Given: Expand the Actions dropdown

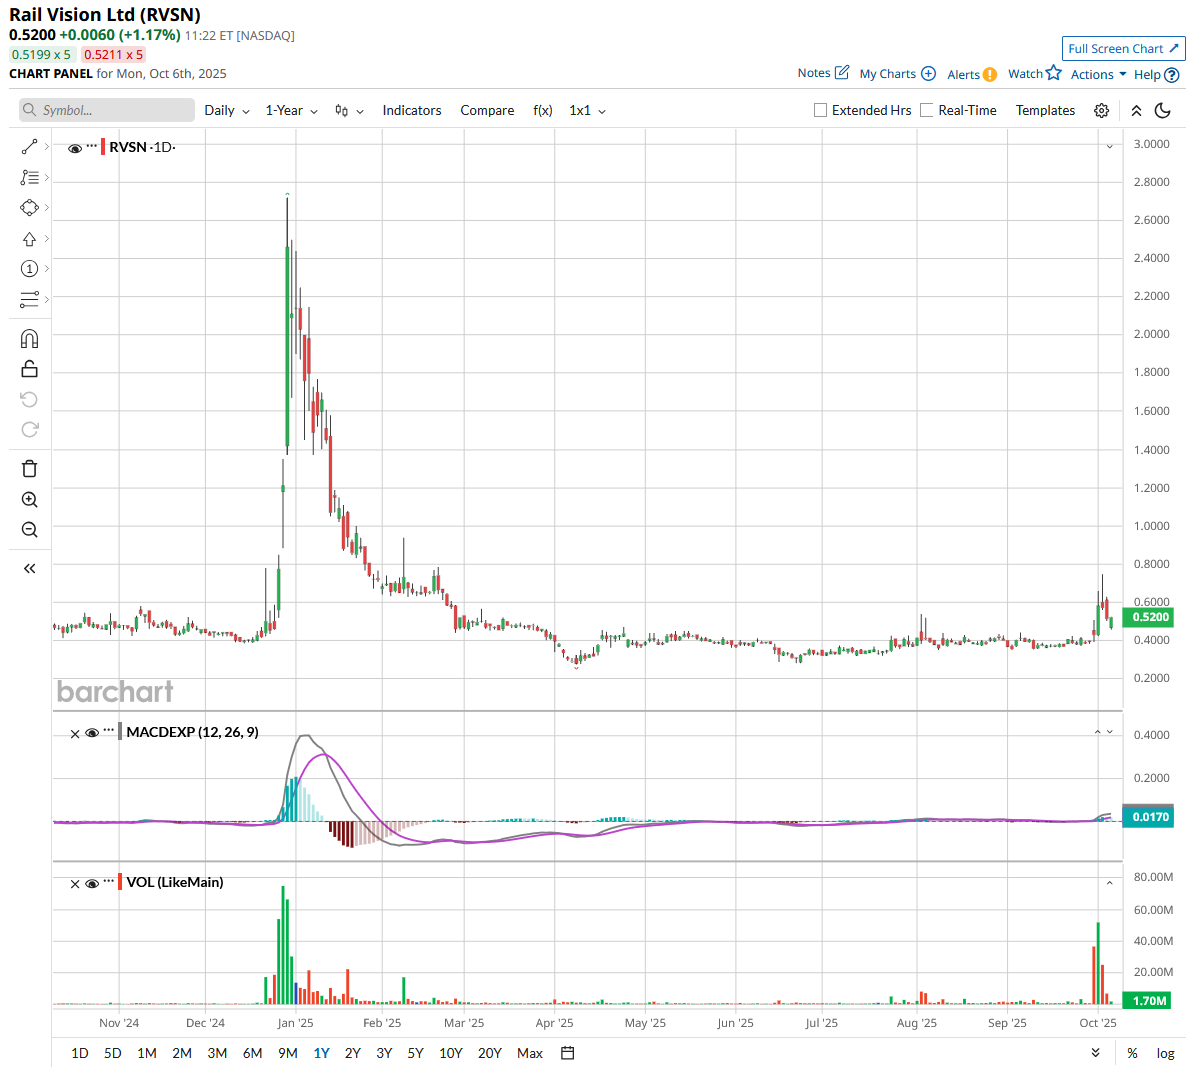Looking at the screenshot, I should [x=1098, y=74].
